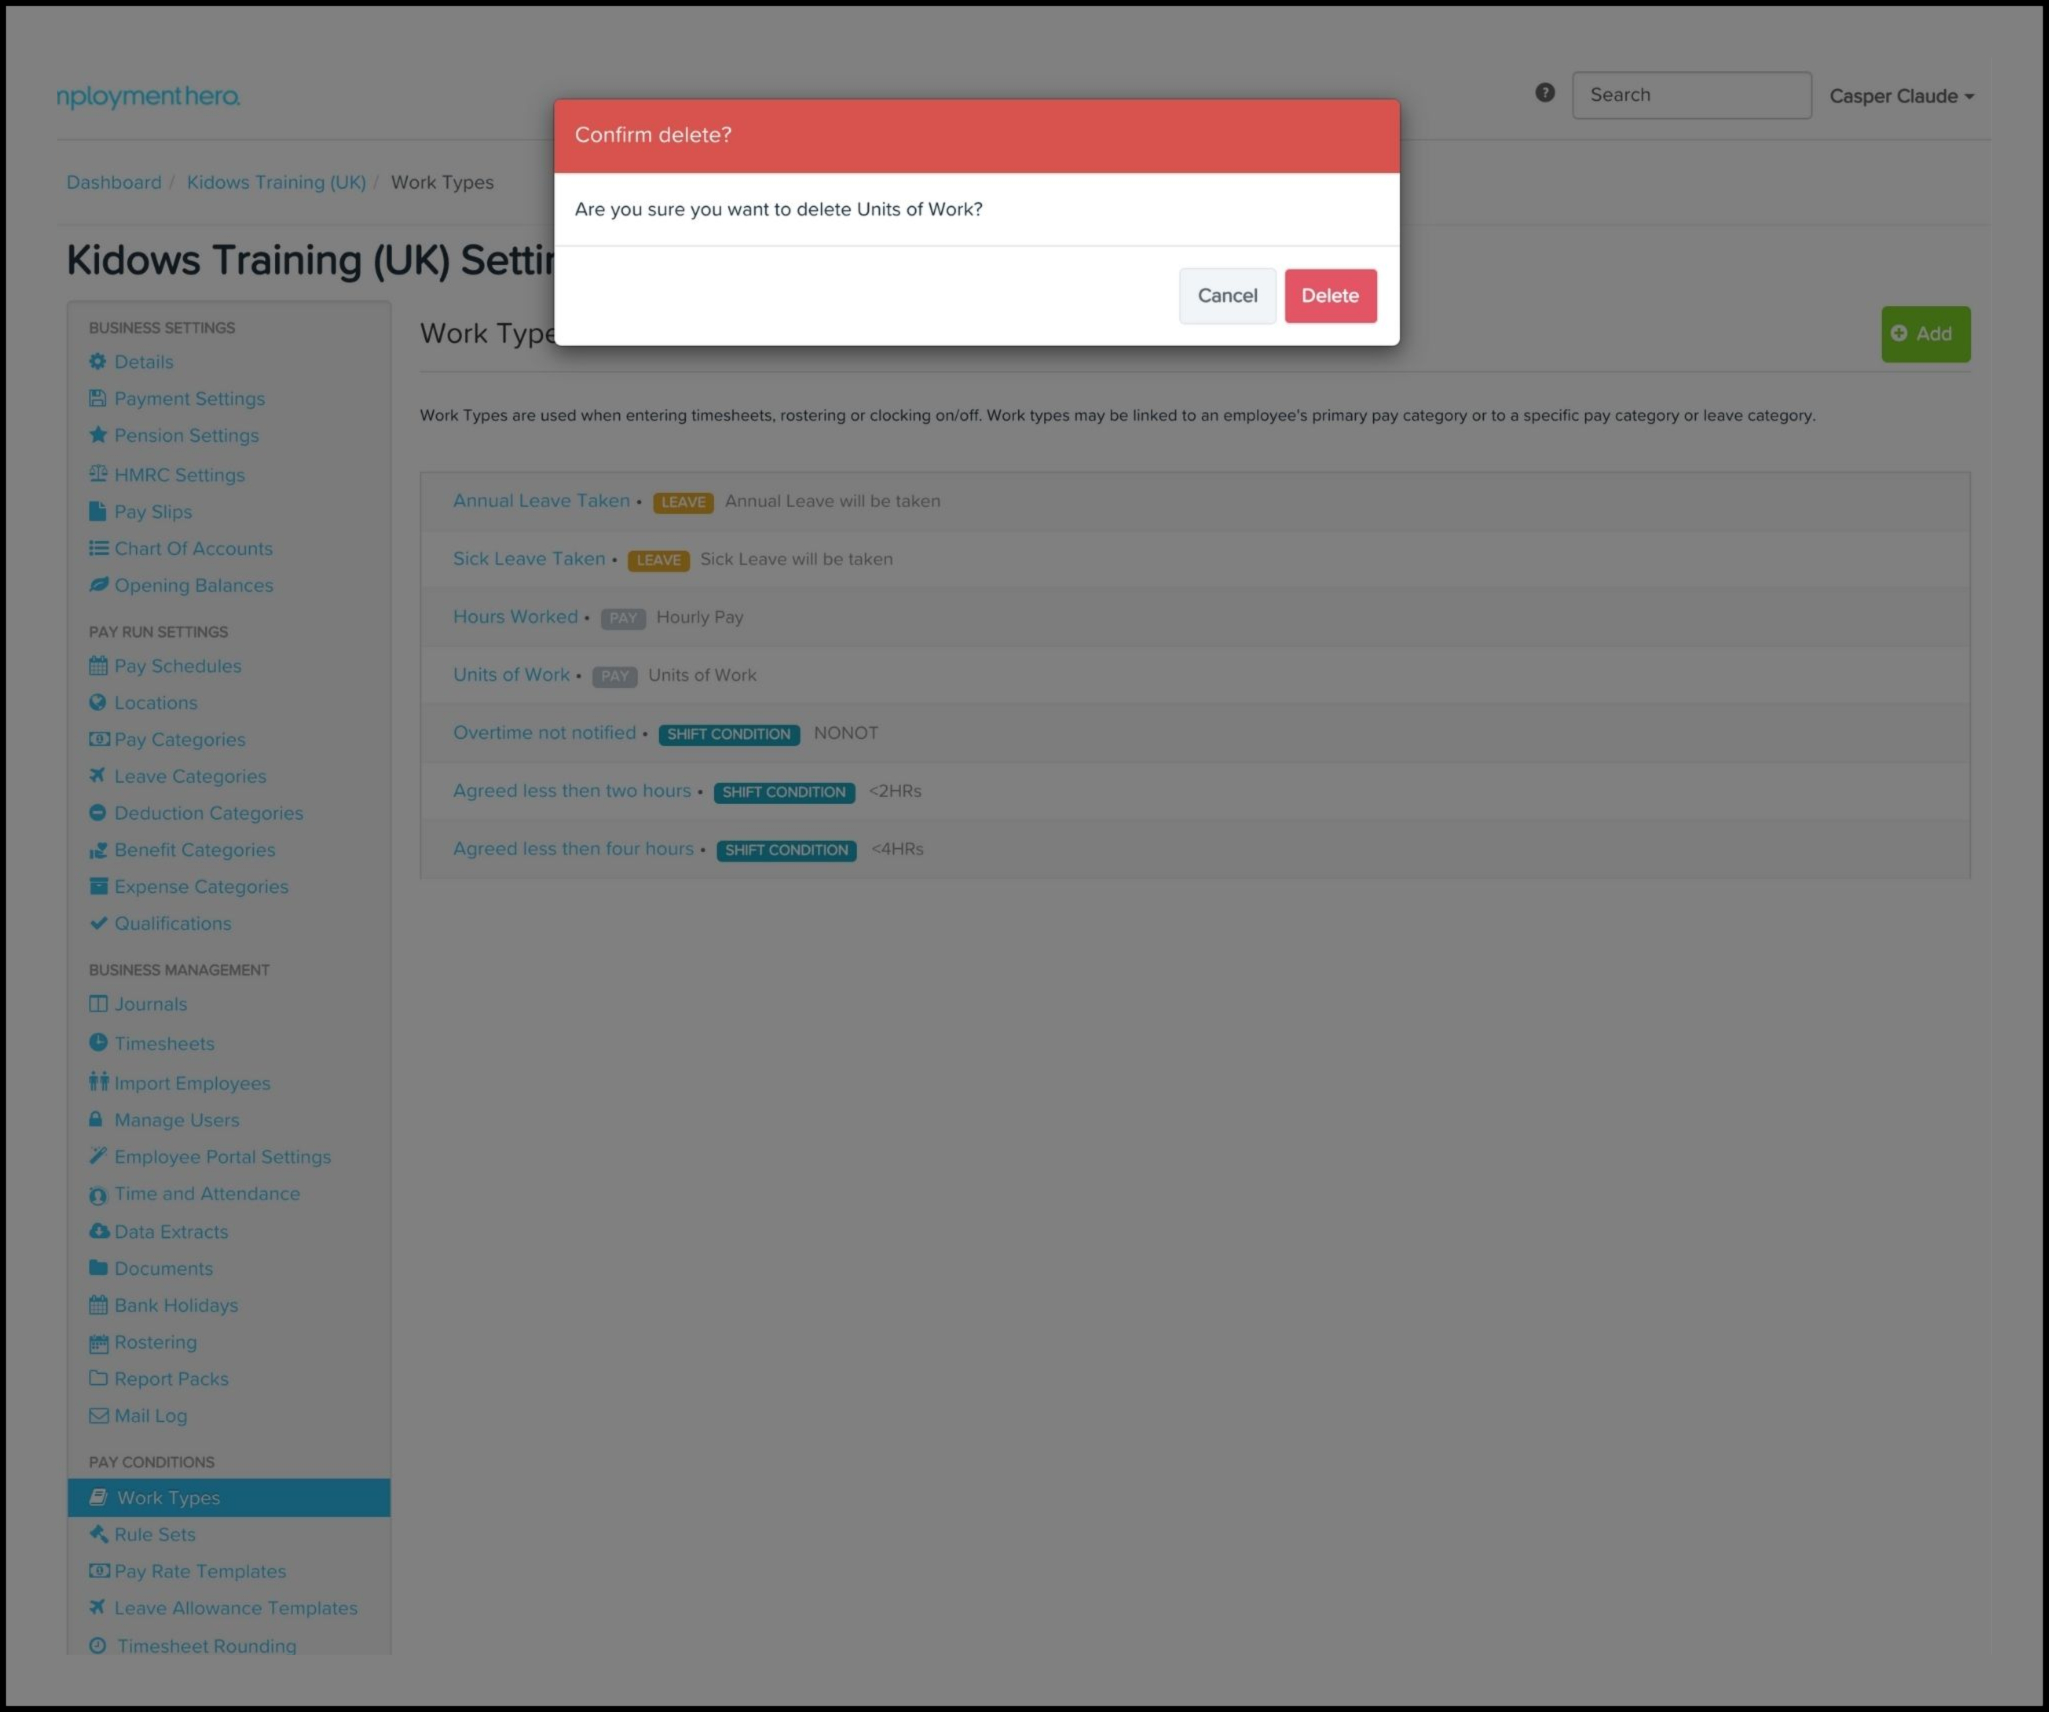Open the Hours Worked work type

pos(515,617)
